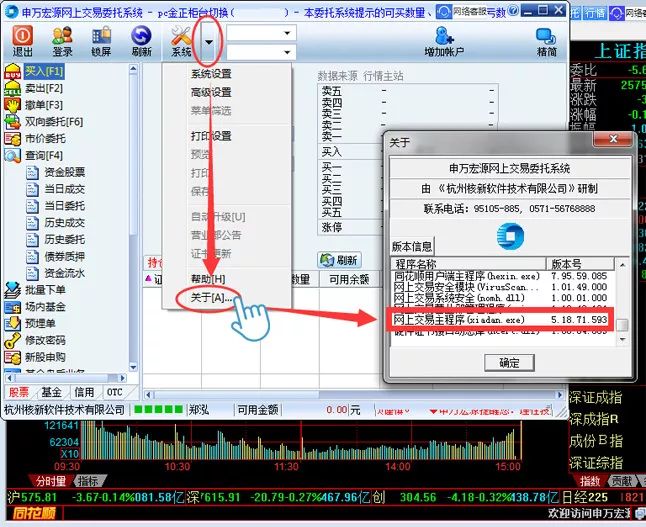This screenshot has width=646, height=527.
Task: Switch to 精简 simplified mode icon
Action: pyautogui.click(x=546, y=41)
